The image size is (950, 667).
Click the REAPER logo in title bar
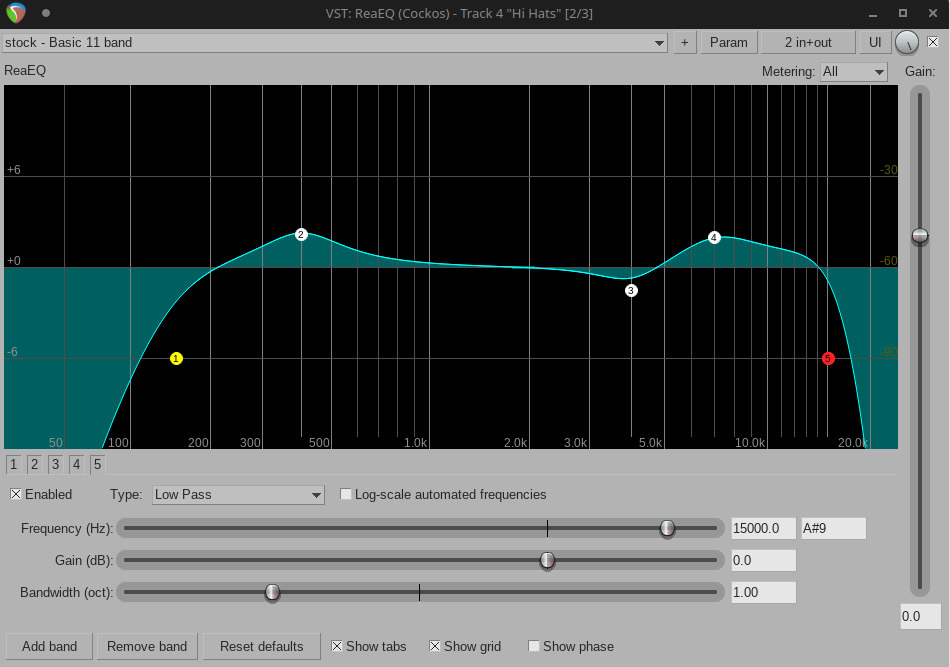16,13
